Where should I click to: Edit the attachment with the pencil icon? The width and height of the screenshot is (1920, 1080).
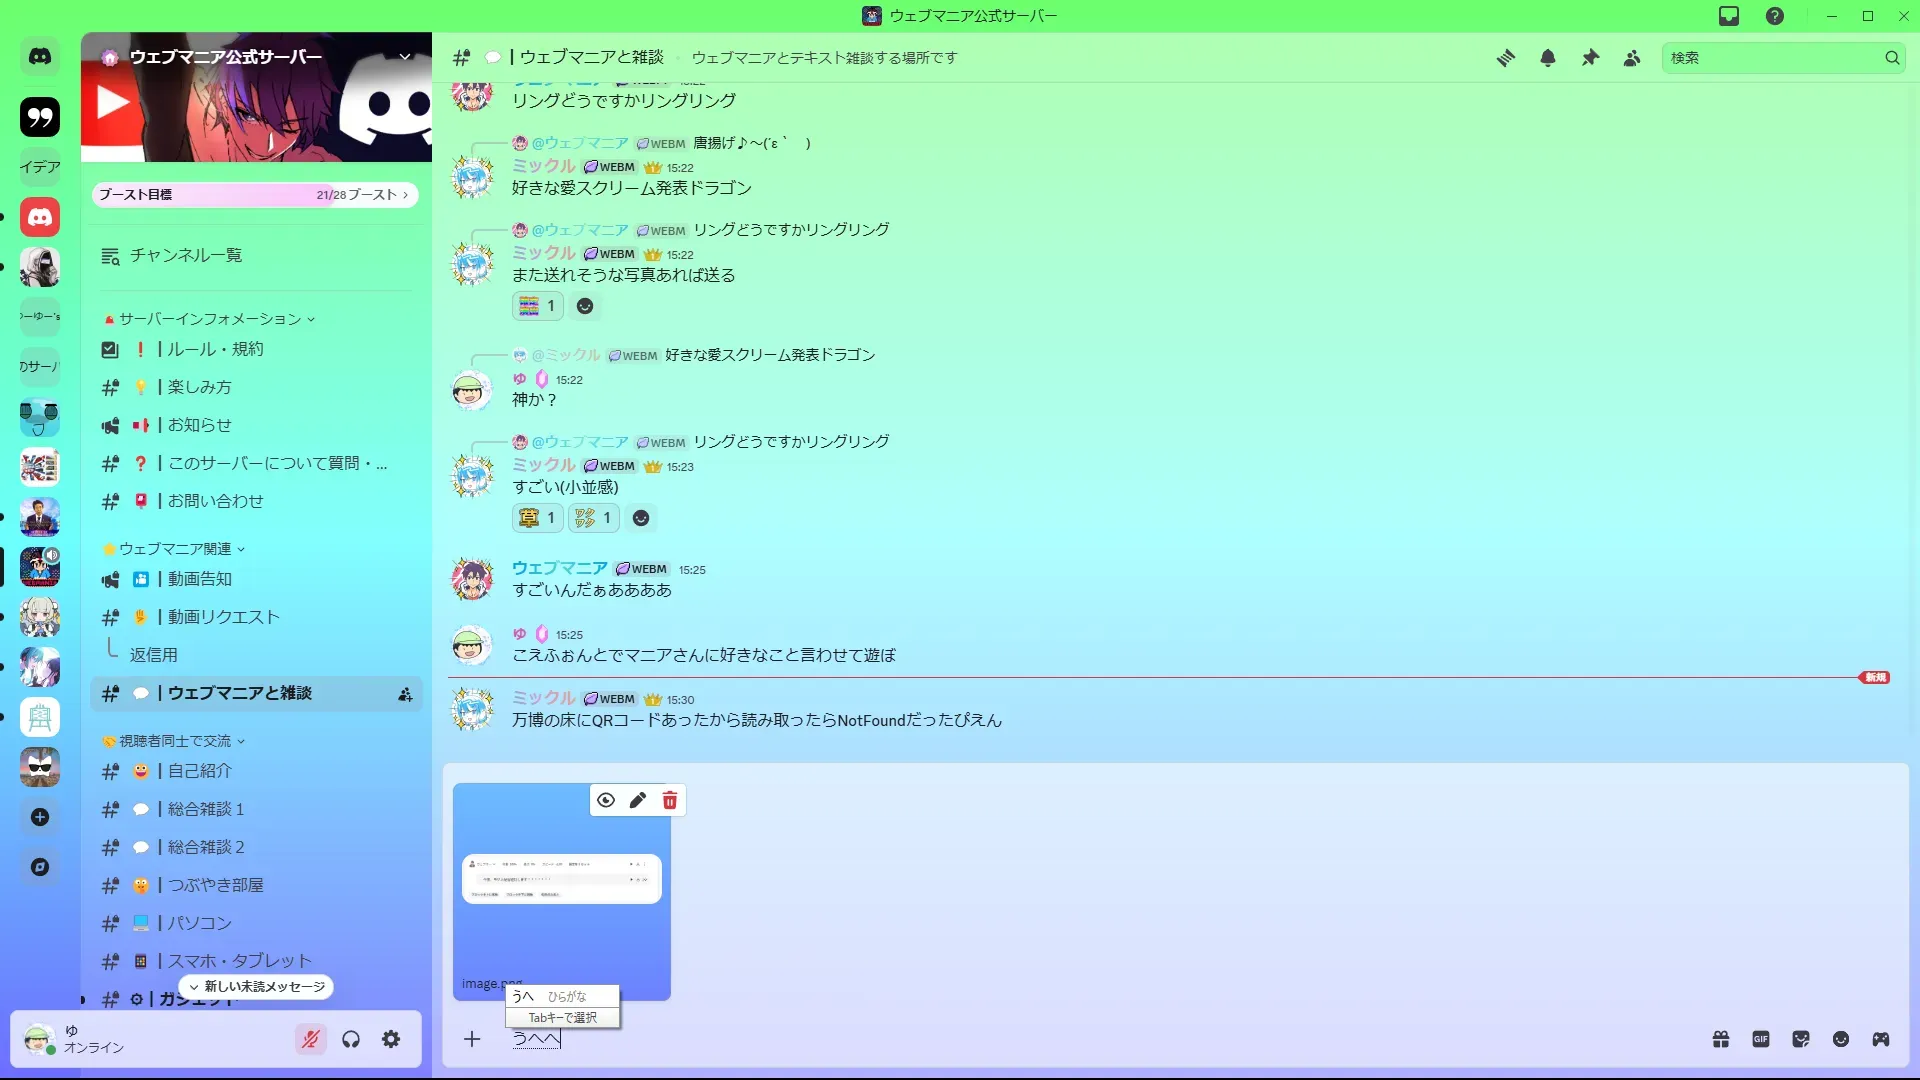pos(638,800)
